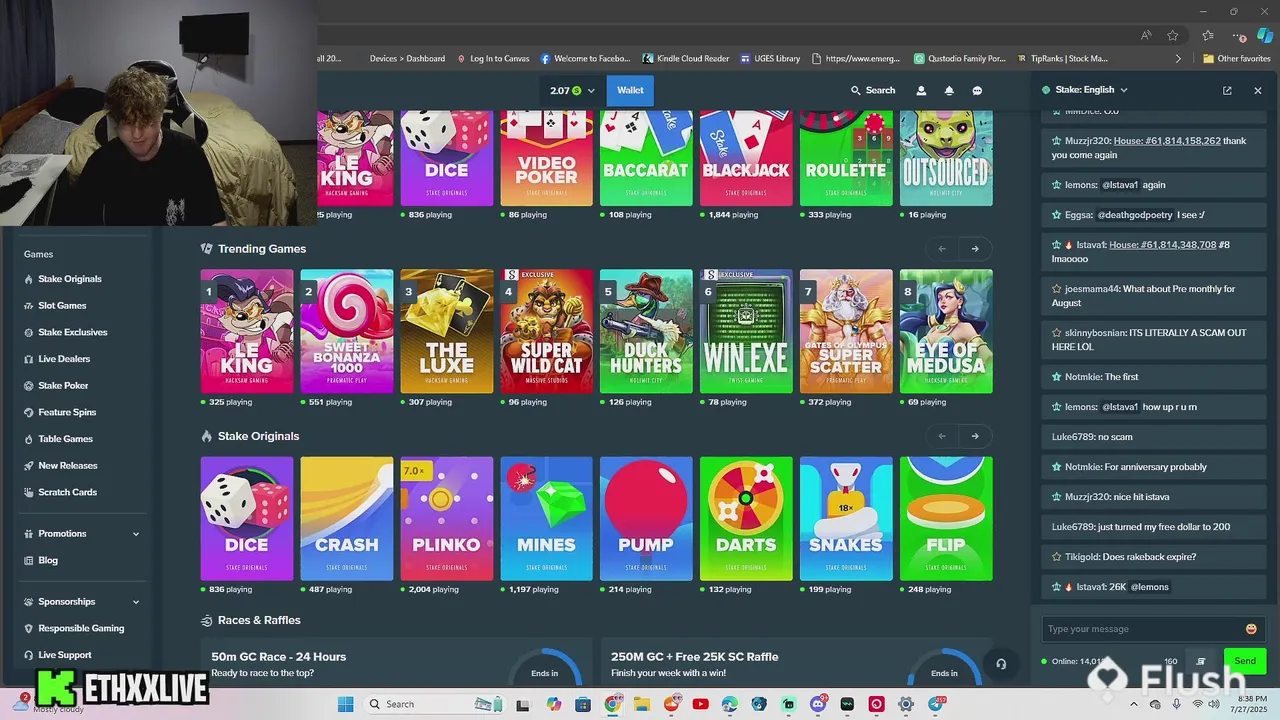
Task: Open House bet link #61,814,158,262
Action: pyautogui.click(x=1167, y=141)
